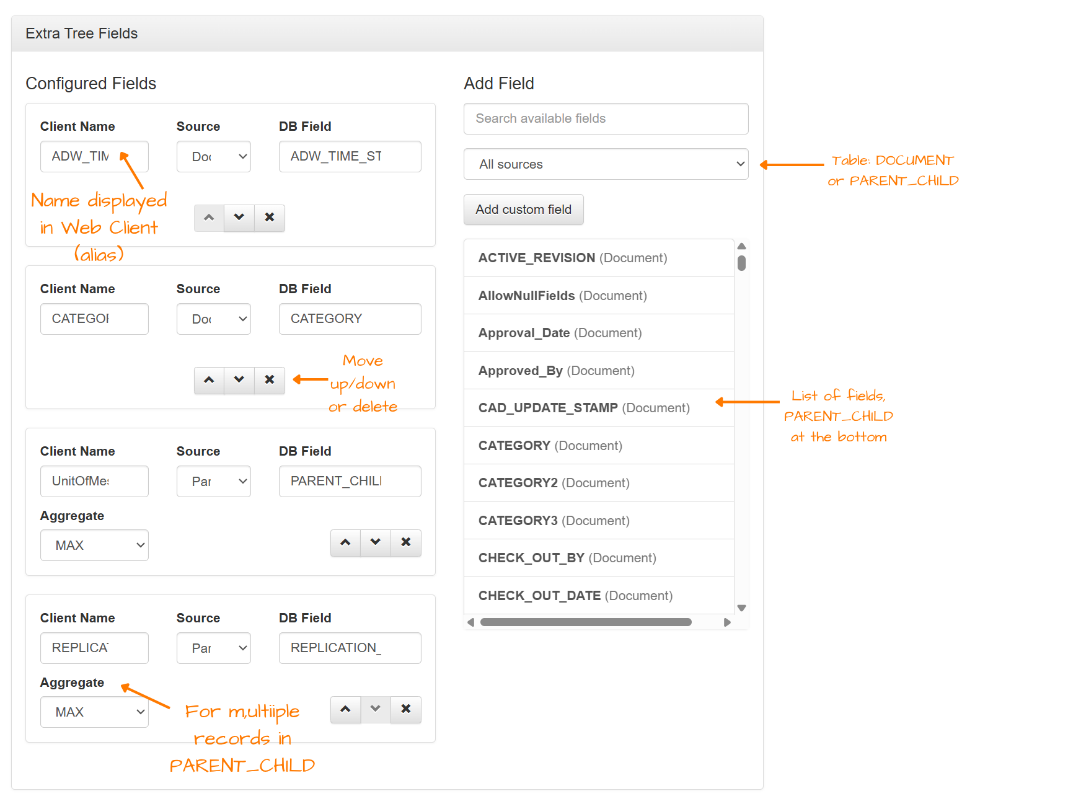Viewport: 1068px width, 804px height.
Task: Edit DB Field REPLICATION_ input
Action: [350, 648]
